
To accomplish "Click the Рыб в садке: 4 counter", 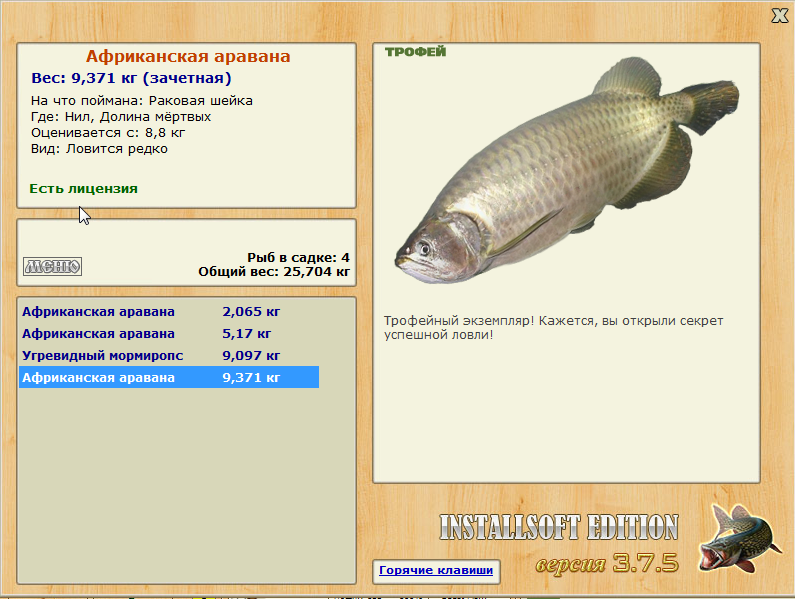I will (298, 258).
